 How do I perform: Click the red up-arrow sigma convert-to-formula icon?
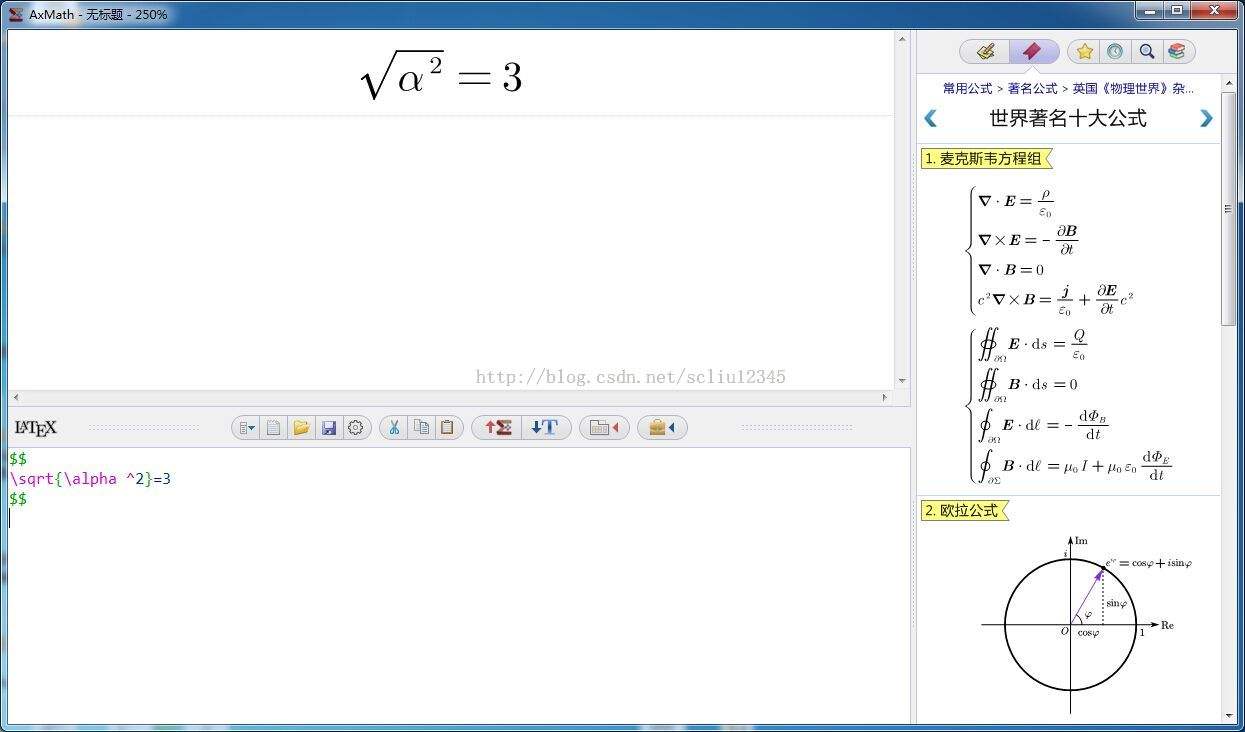498,428
